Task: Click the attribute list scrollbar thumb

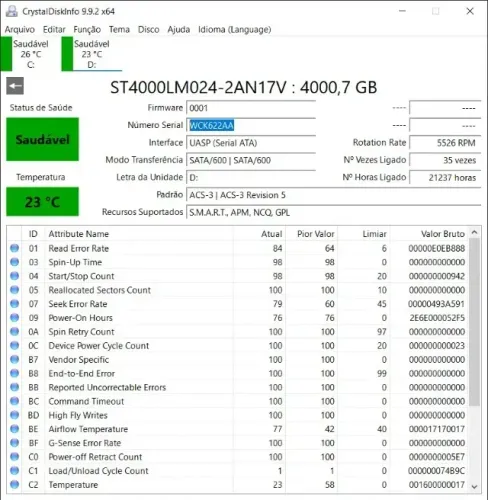Action: 475,322
